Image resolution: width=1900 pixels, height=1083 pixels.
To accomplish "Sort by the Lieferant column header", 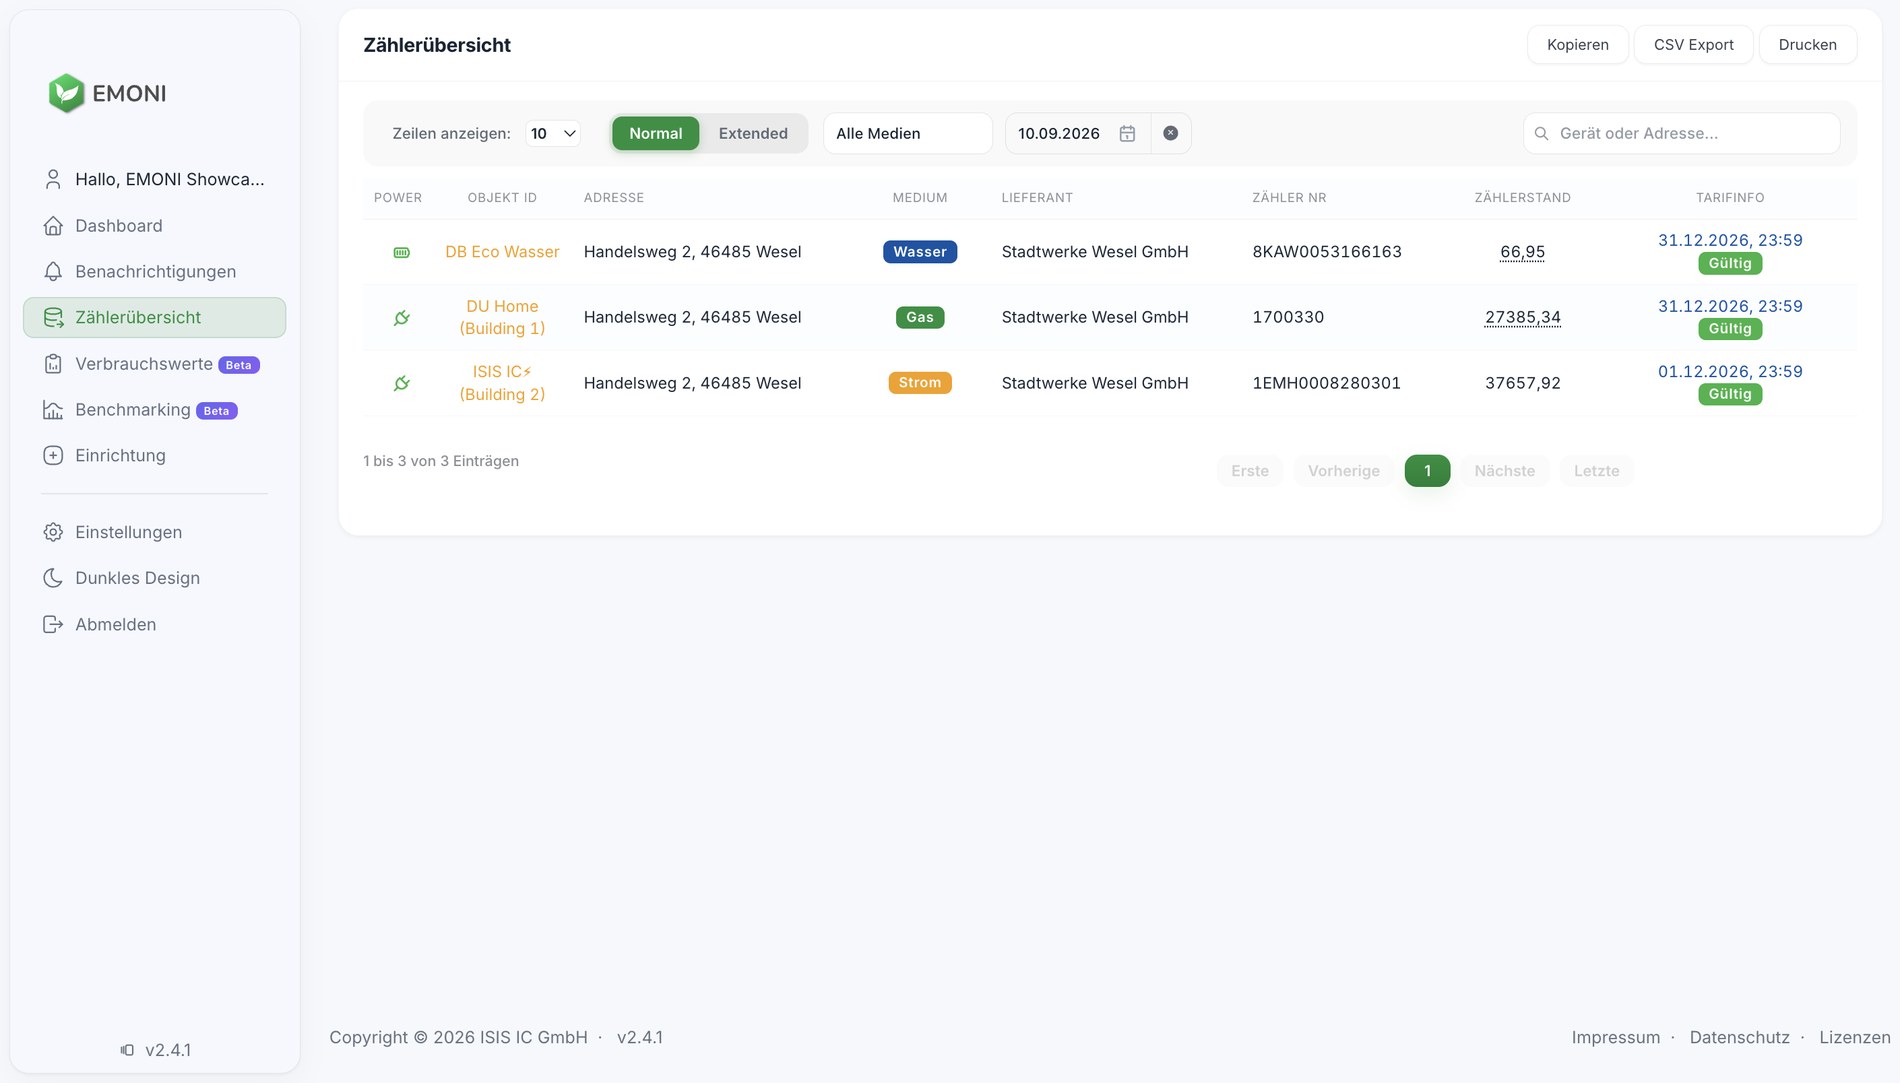I will coord(1037,198).
